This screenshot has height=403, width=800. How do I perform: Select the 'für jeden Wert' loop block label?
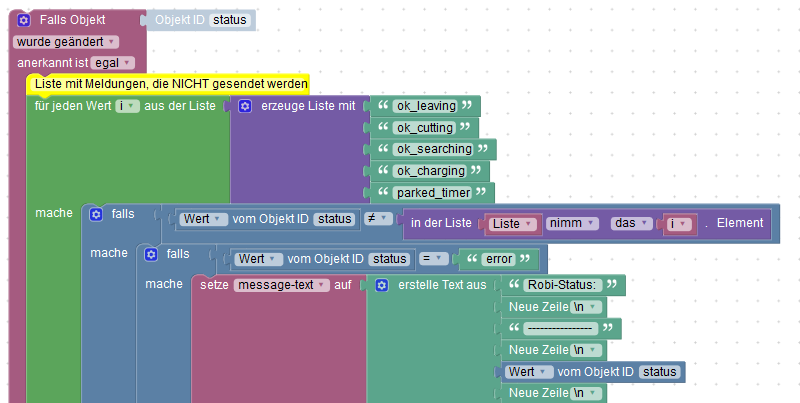tap(73, 106)
